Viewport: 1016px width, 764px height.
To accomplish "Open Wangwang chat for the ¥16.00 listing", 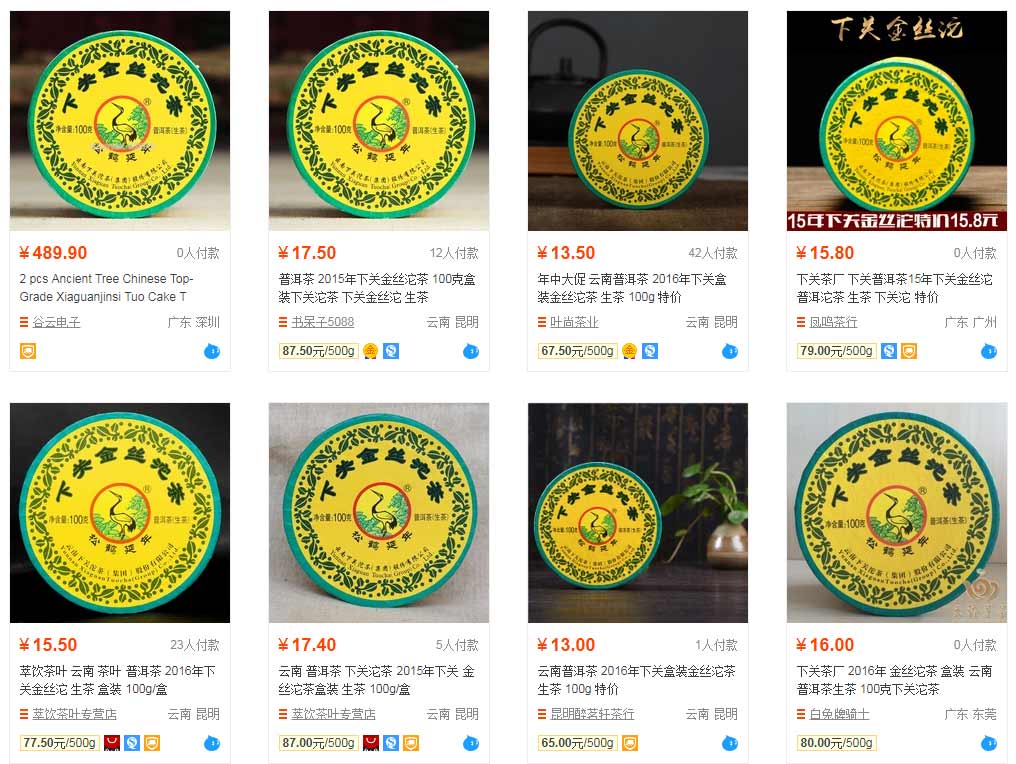I will coord(989,744).
